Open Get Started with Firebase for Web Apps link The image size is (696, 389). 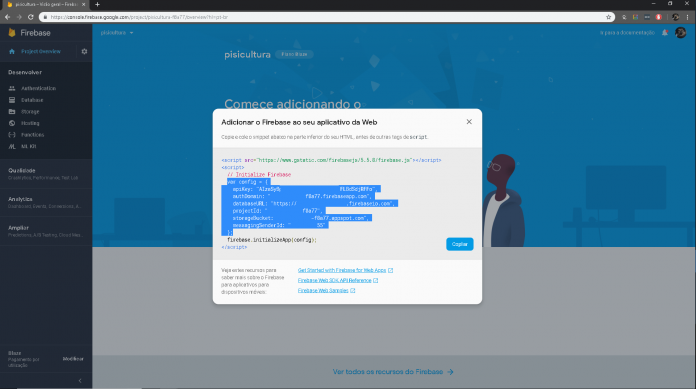coord(342,270)
